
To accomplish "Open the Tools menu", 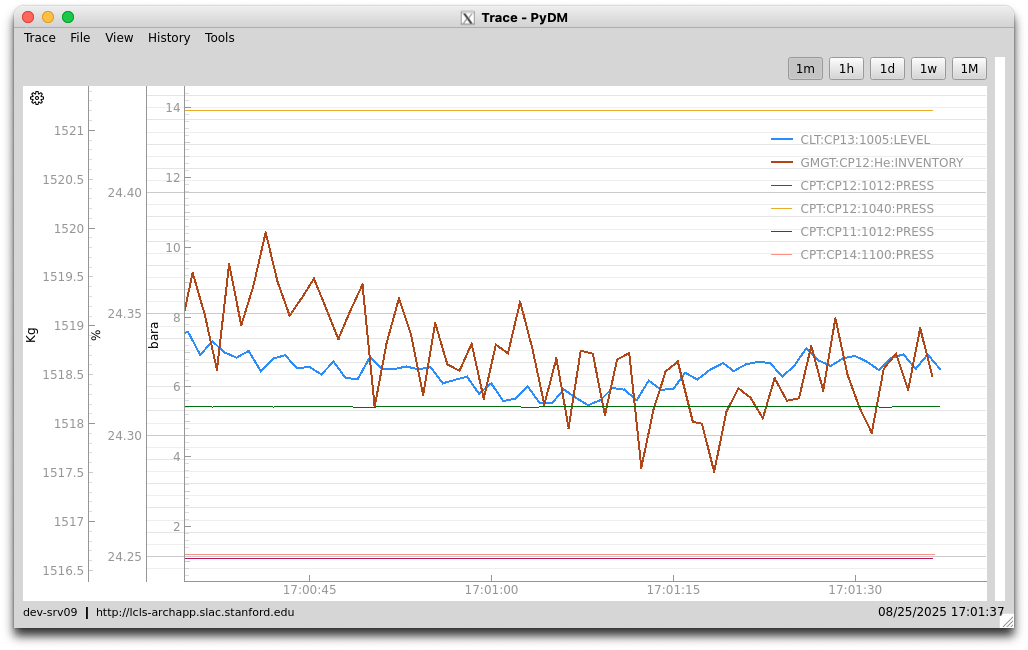I will [219, 37].
